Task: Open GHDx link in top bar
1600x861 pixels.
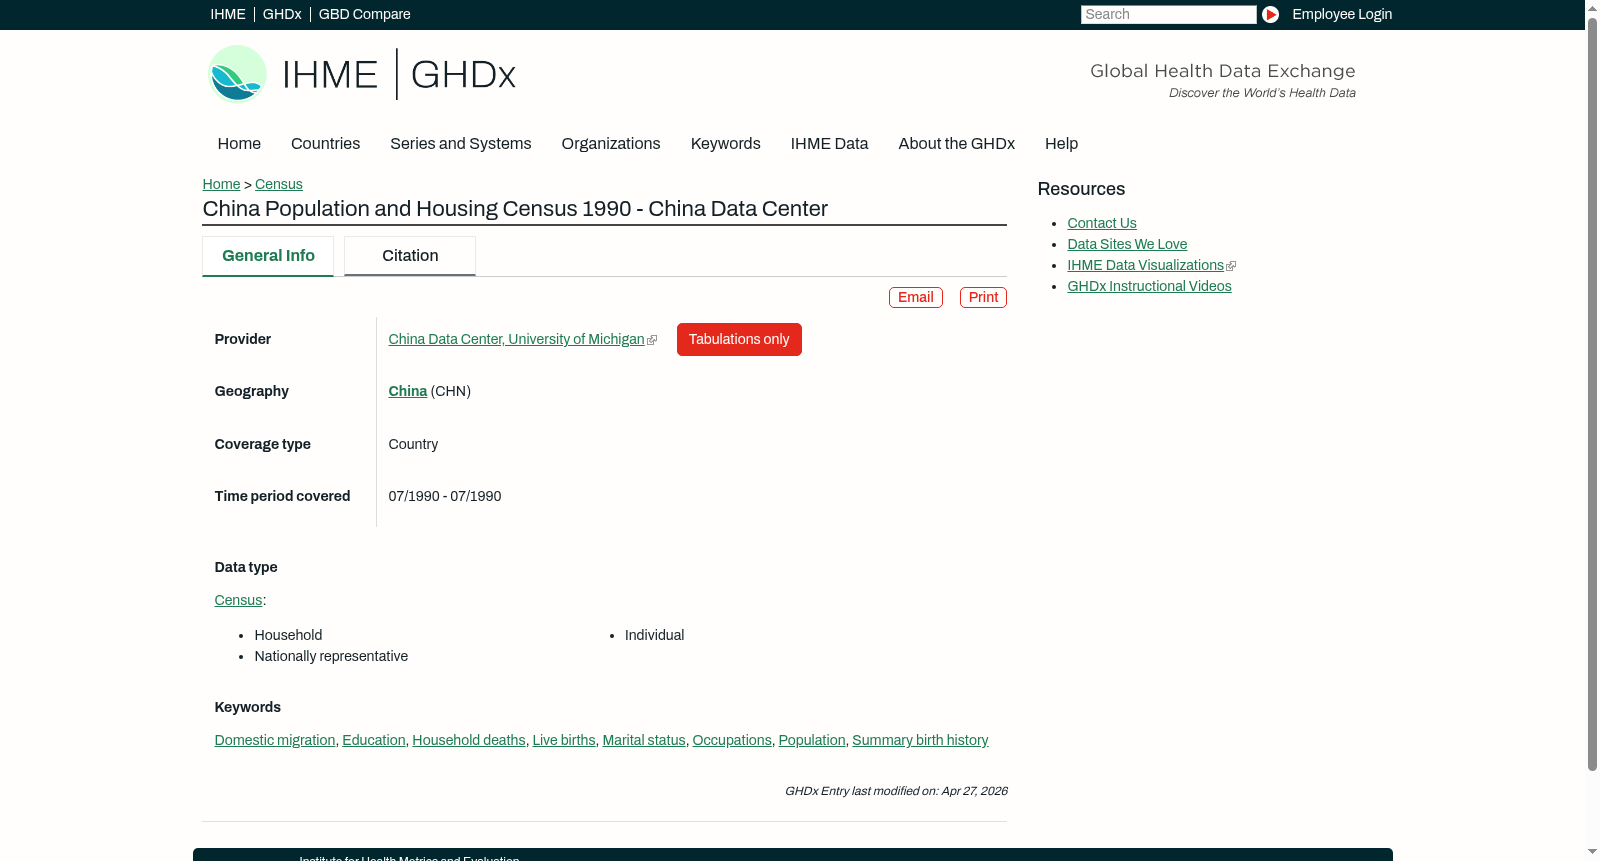Action: (x=282, y=14)
